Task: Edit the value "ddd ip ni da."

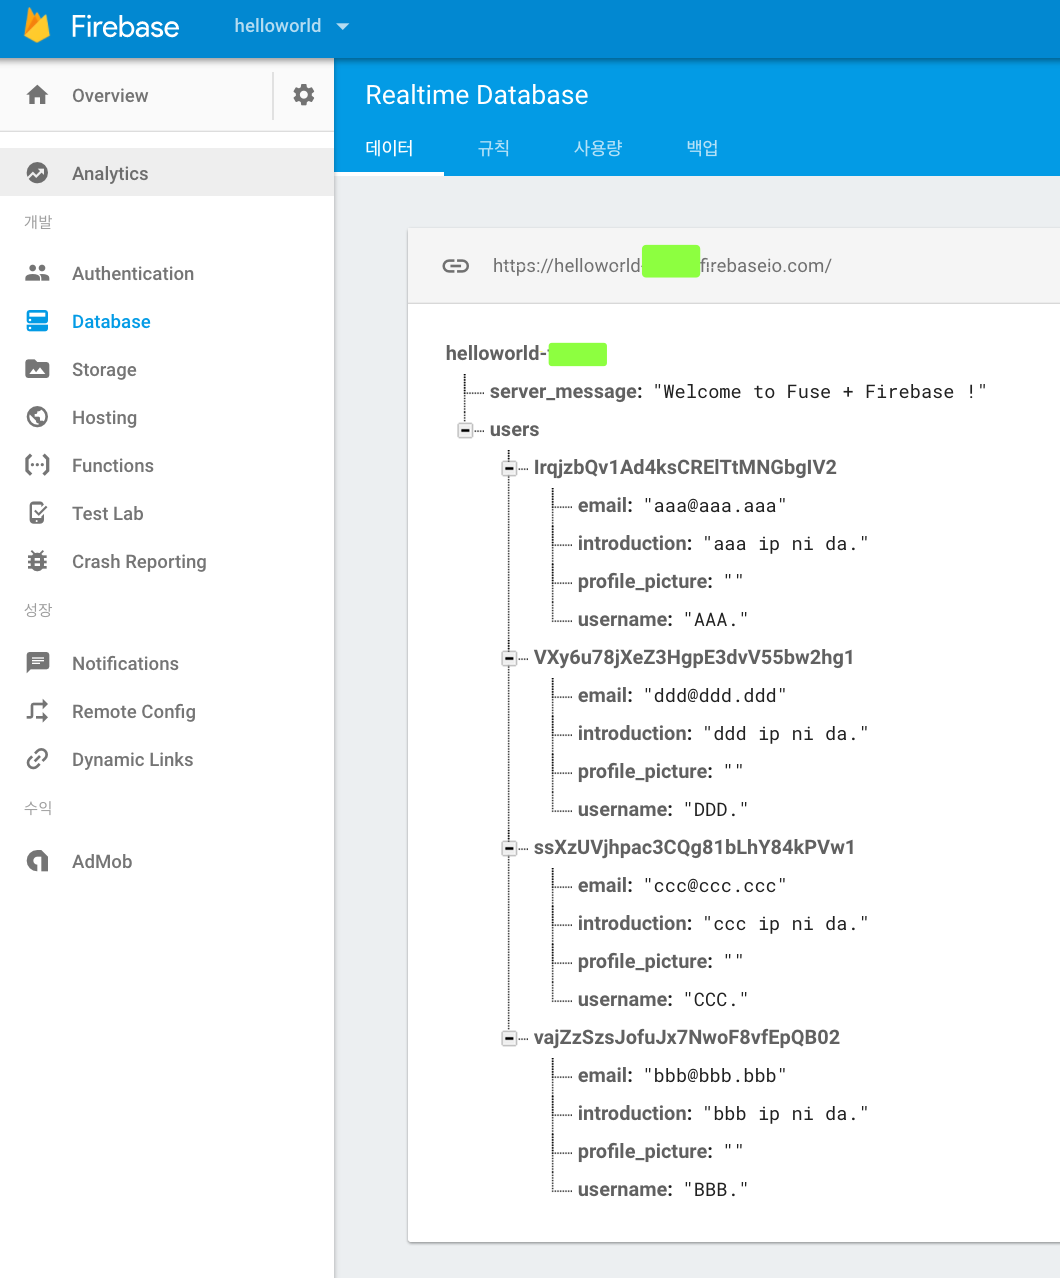Action: (785, 734)
